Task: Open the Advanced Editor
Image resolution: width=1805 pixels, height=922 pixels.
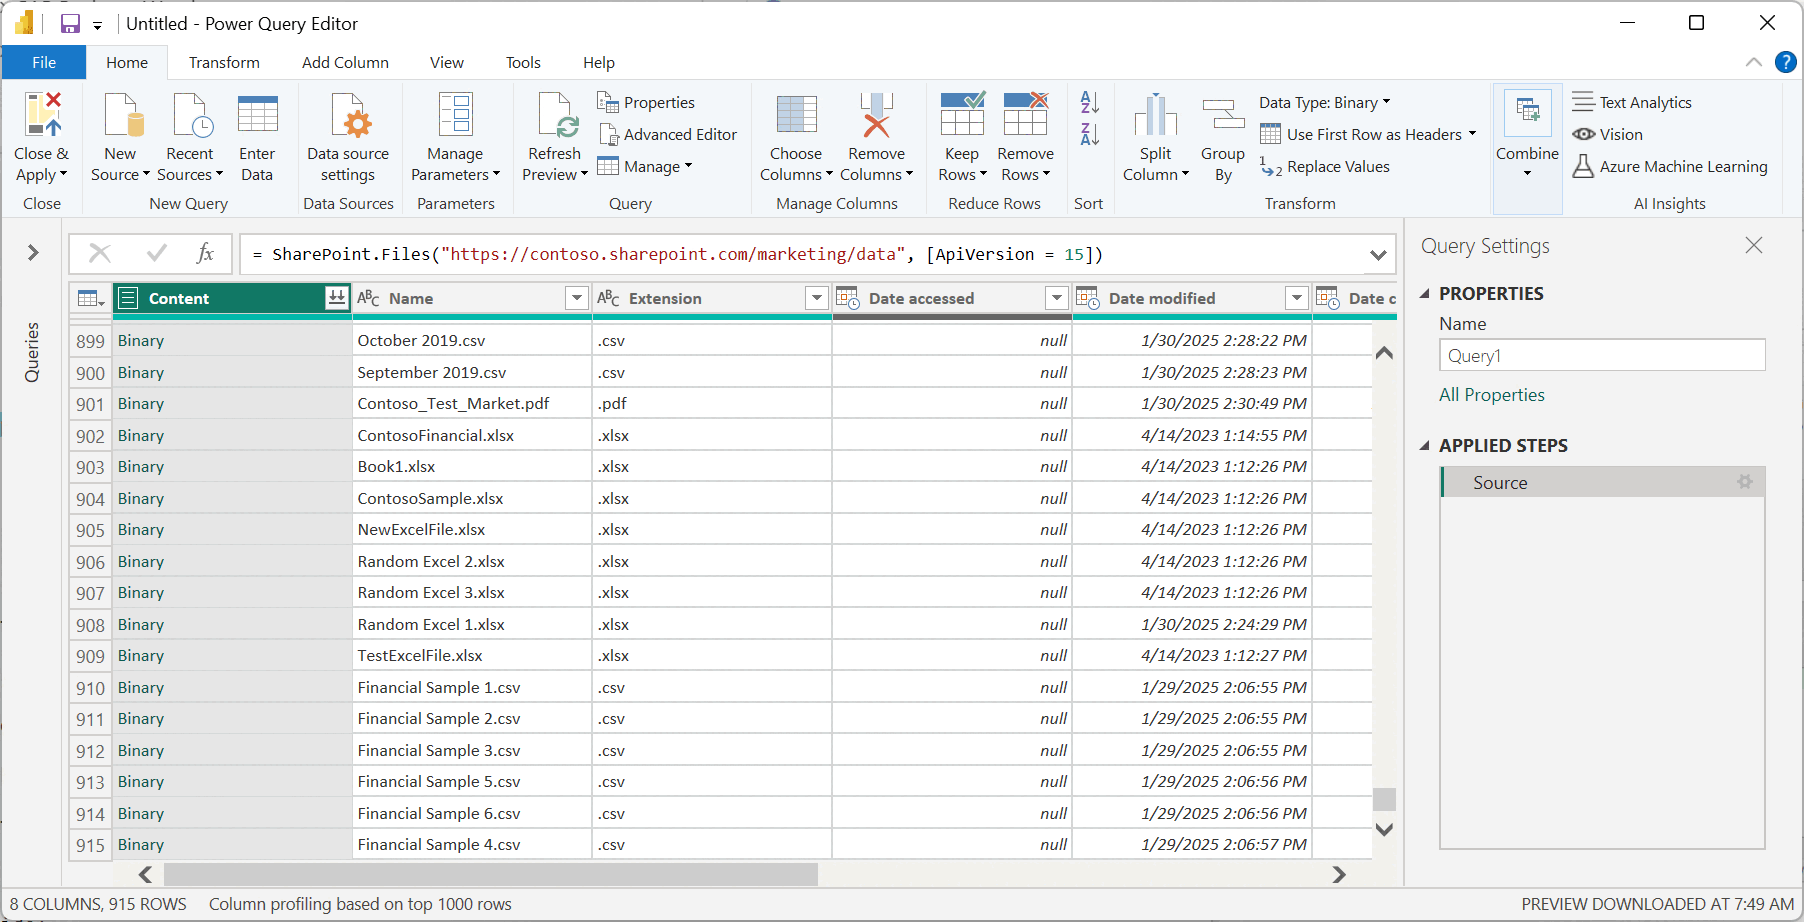Action: pyautogui.click(x=668, y=135)
